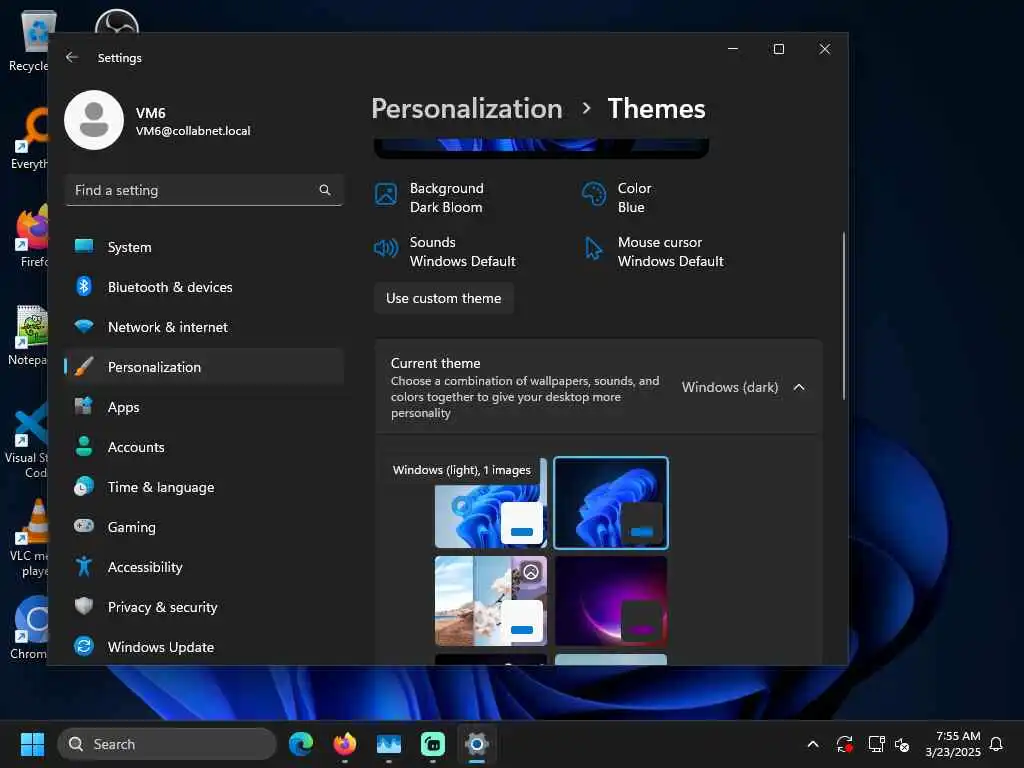Open Windows Update settings
The width and height of the screenshot is (1024, 768).
pos(204,647)
